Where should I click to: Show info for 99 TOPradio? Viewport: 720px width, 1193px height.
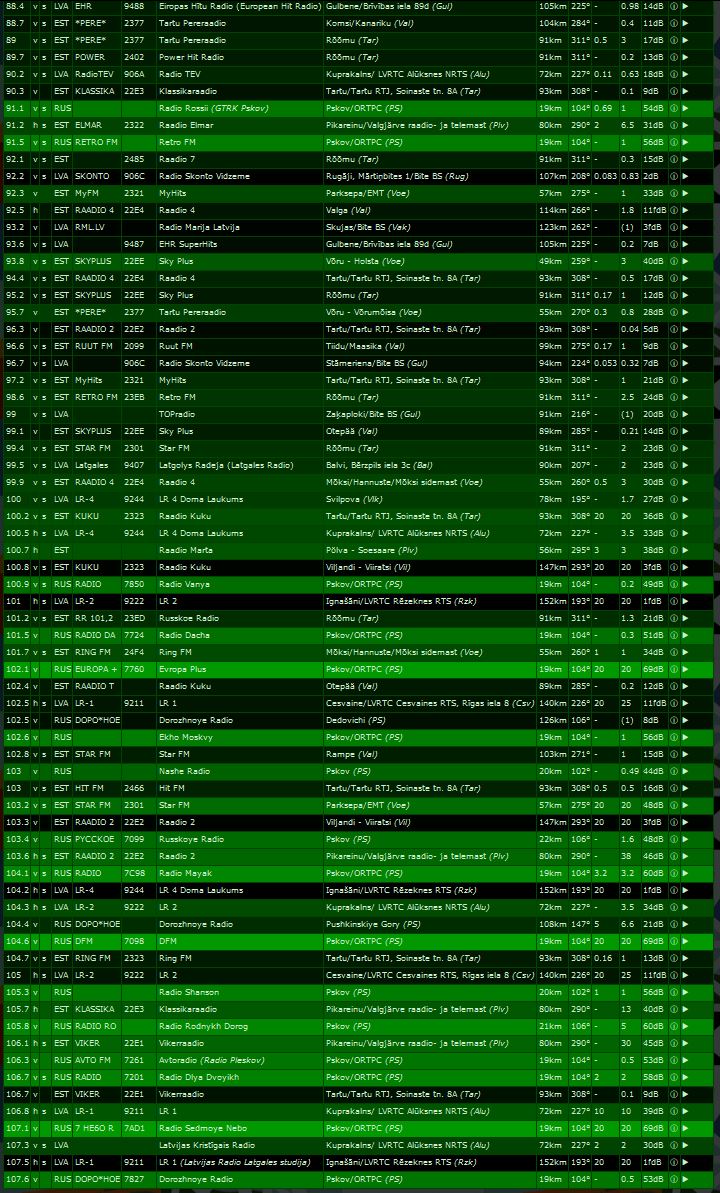pos(674,415)
